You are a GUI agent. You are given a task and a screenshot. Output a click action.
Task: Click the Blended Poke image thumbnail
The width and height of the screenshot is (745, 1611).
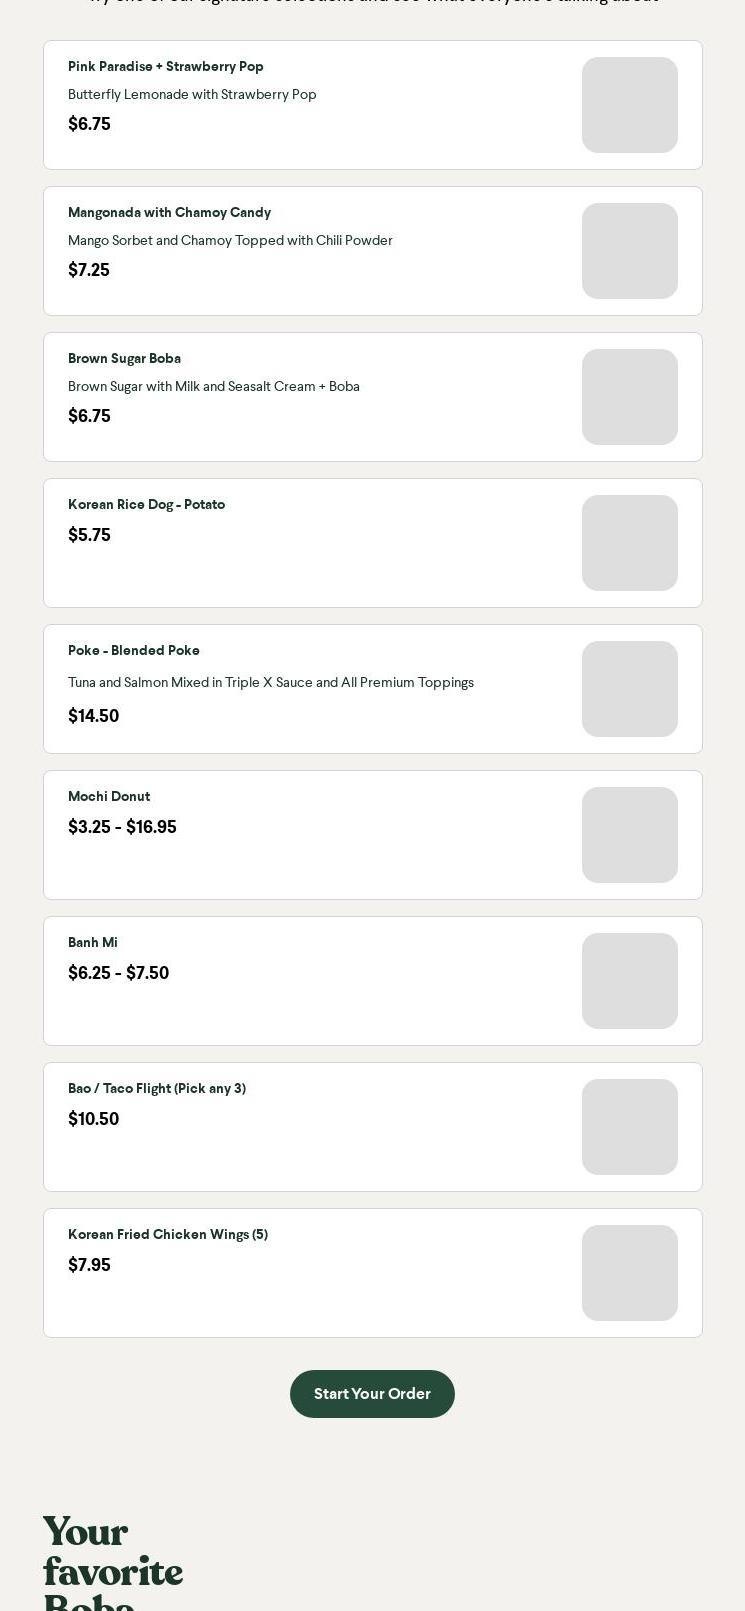pos(630,689)
